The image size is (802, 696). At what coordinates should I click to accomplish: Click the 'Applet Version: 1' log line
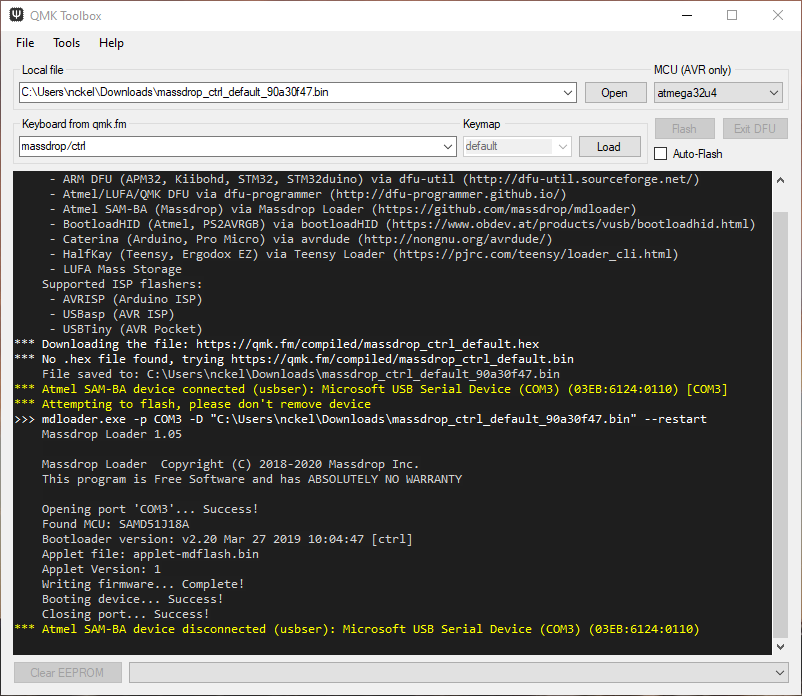(x=101, y=569)
